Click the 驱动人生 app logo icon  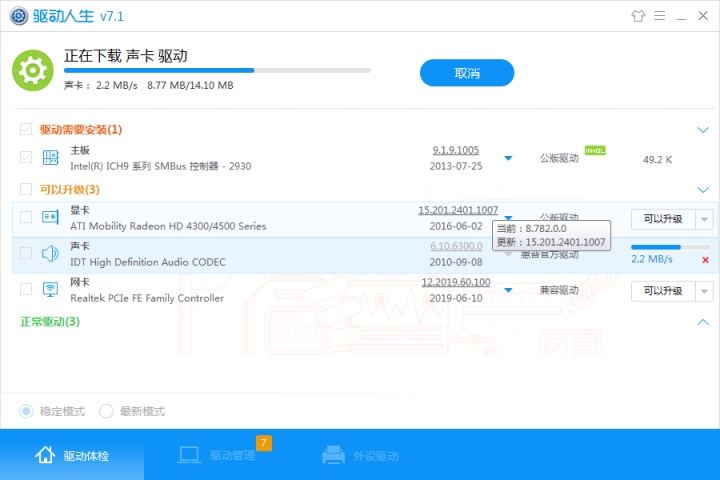19,16
